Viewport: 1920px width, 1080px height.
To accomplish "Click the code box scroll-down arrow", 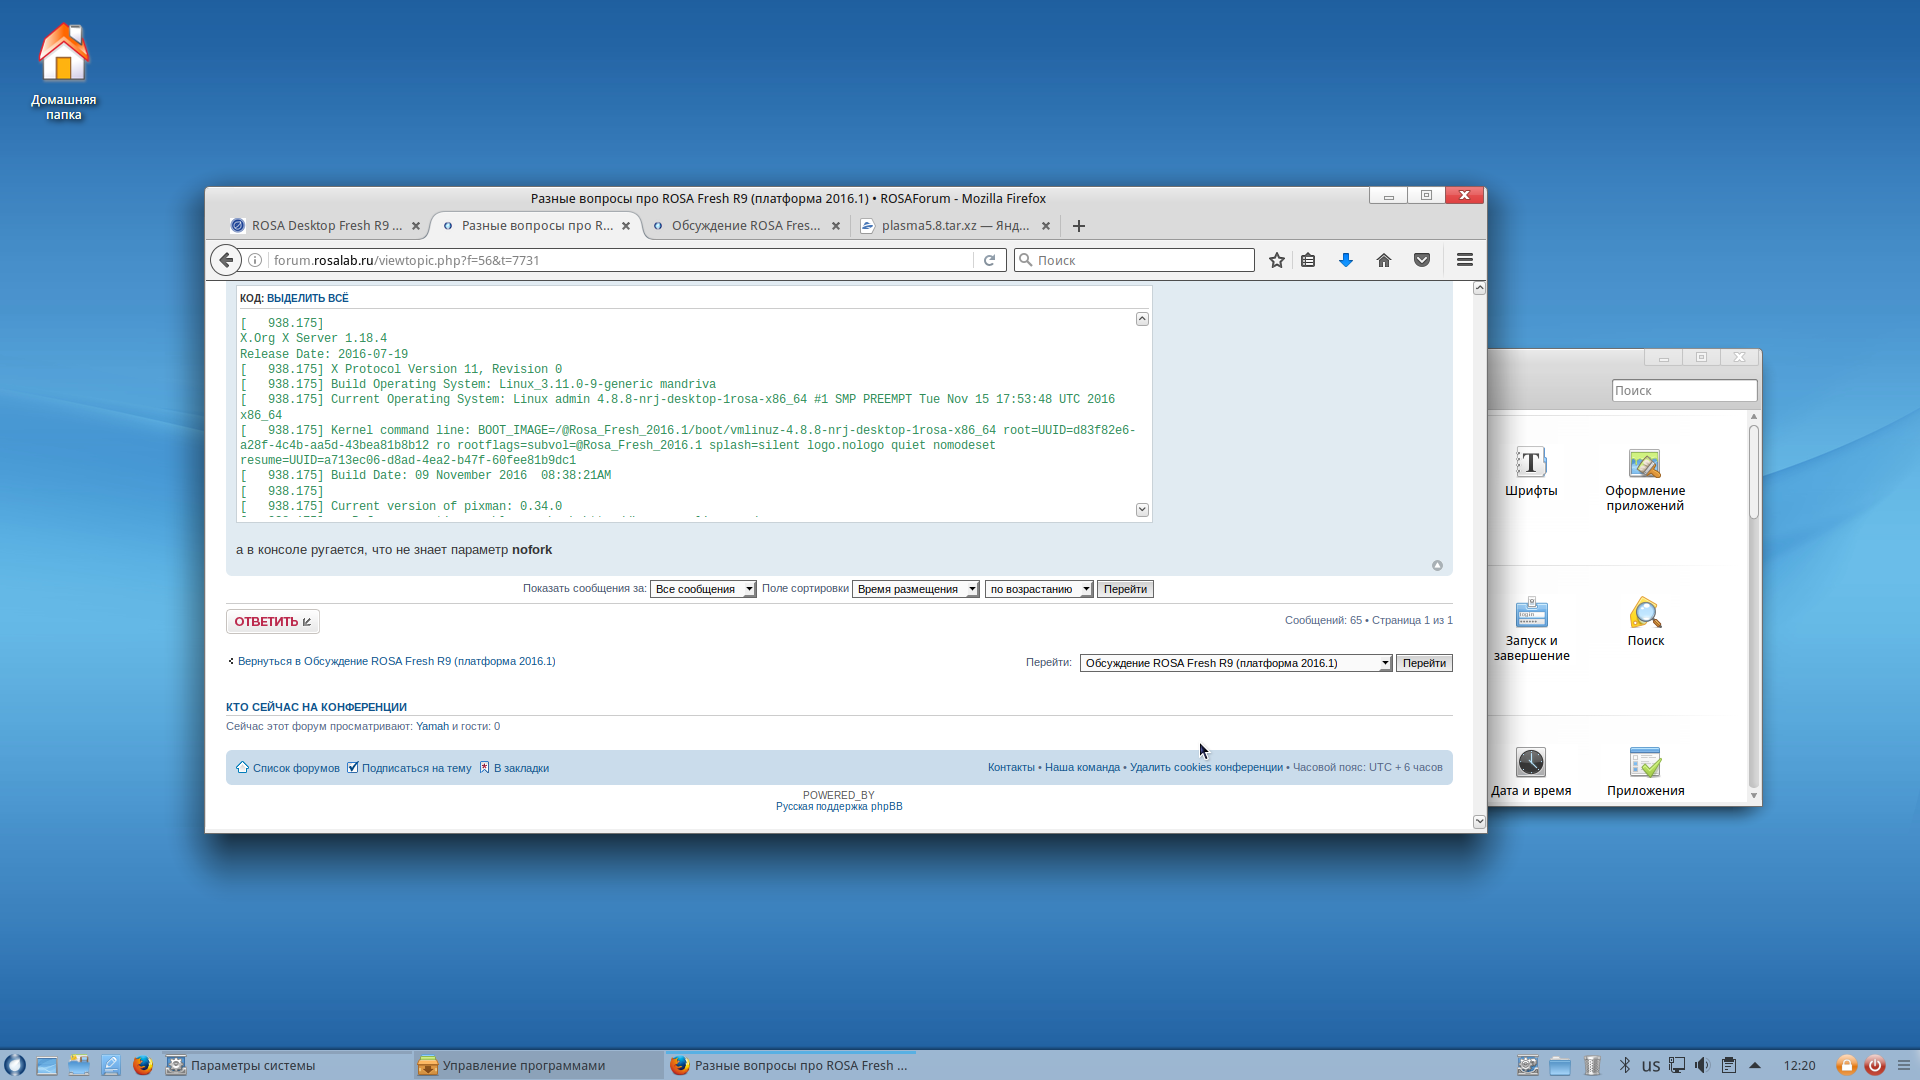I will point(1142,510).
